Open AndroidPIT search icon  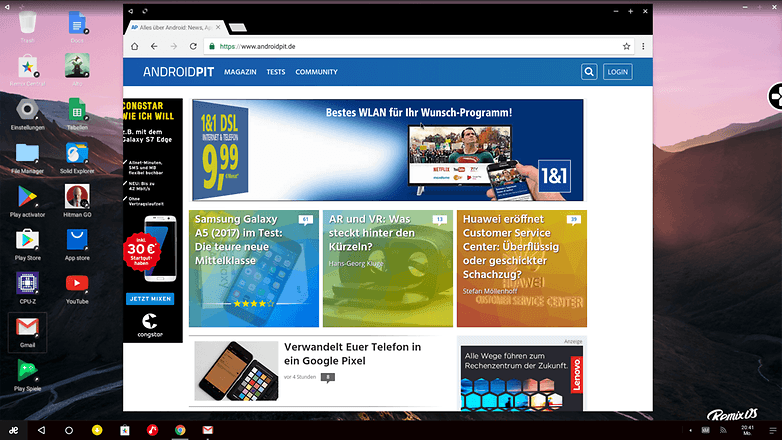tap(589, 72)
